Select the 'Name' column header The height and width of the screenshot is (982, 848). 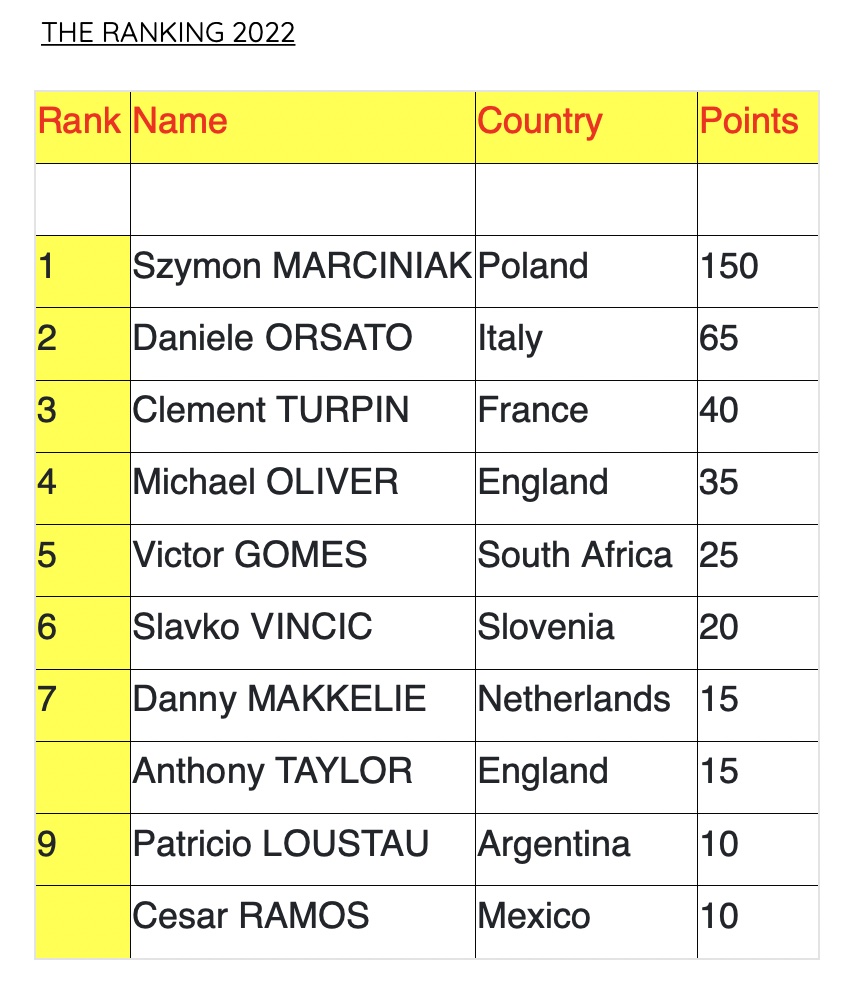tap(180, 122)
